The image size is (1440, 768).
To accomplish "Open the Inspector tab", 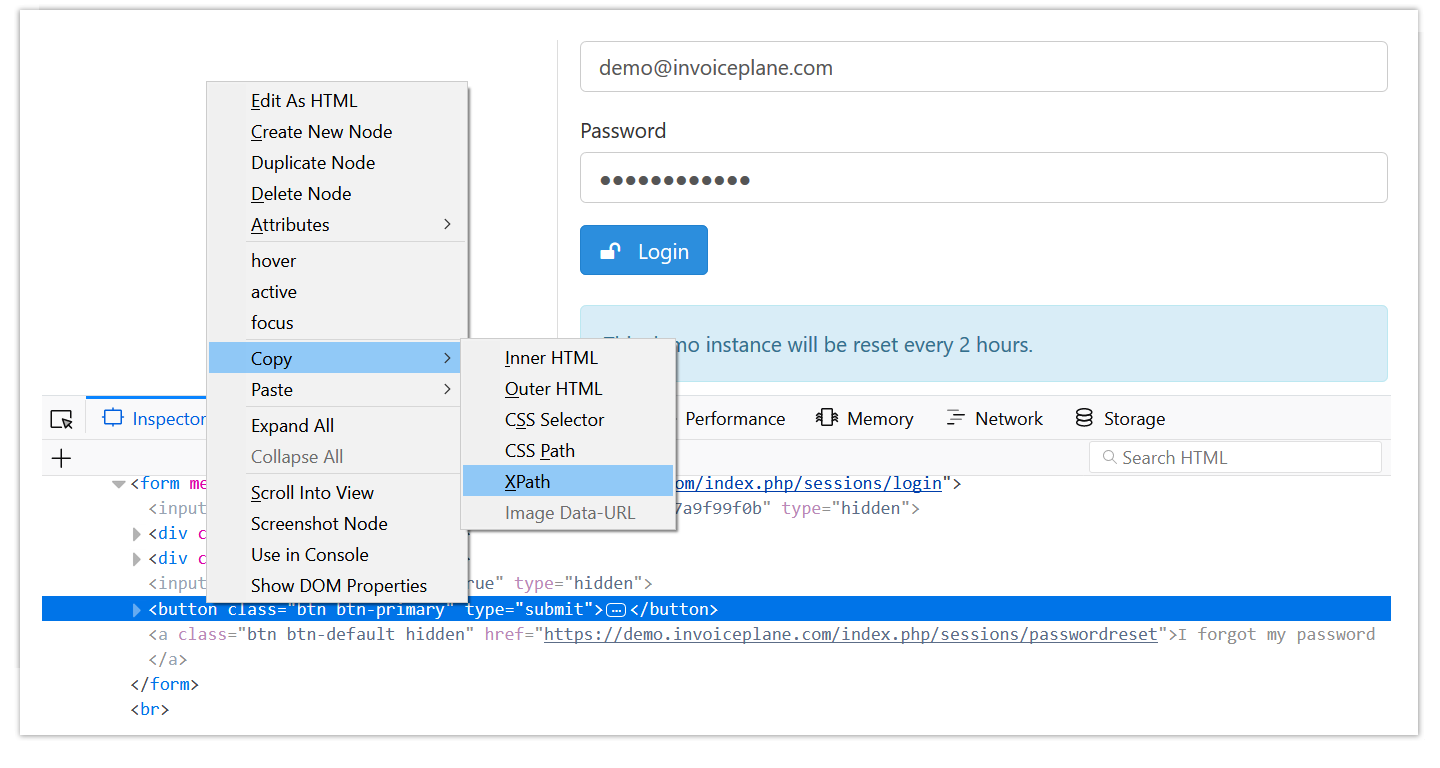I will point(155,418).
